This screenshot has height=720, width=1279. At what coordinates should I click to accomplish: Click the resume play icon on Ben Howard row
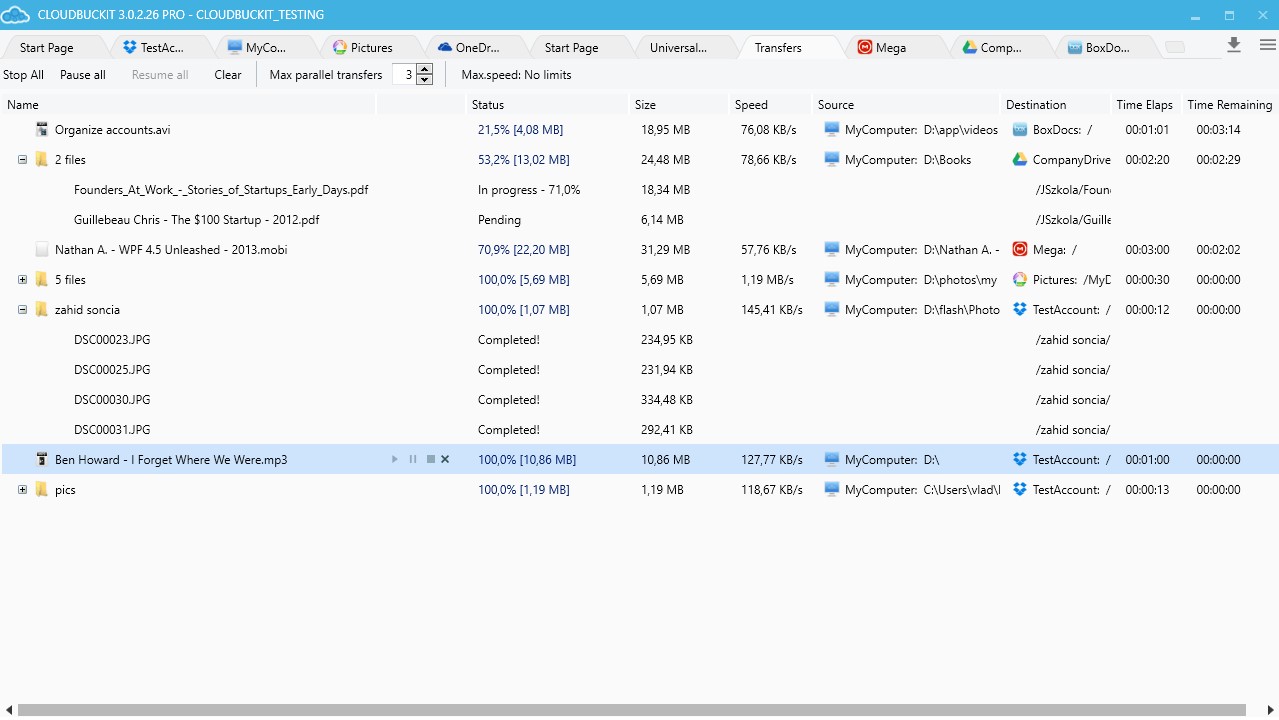coord(395,460)
